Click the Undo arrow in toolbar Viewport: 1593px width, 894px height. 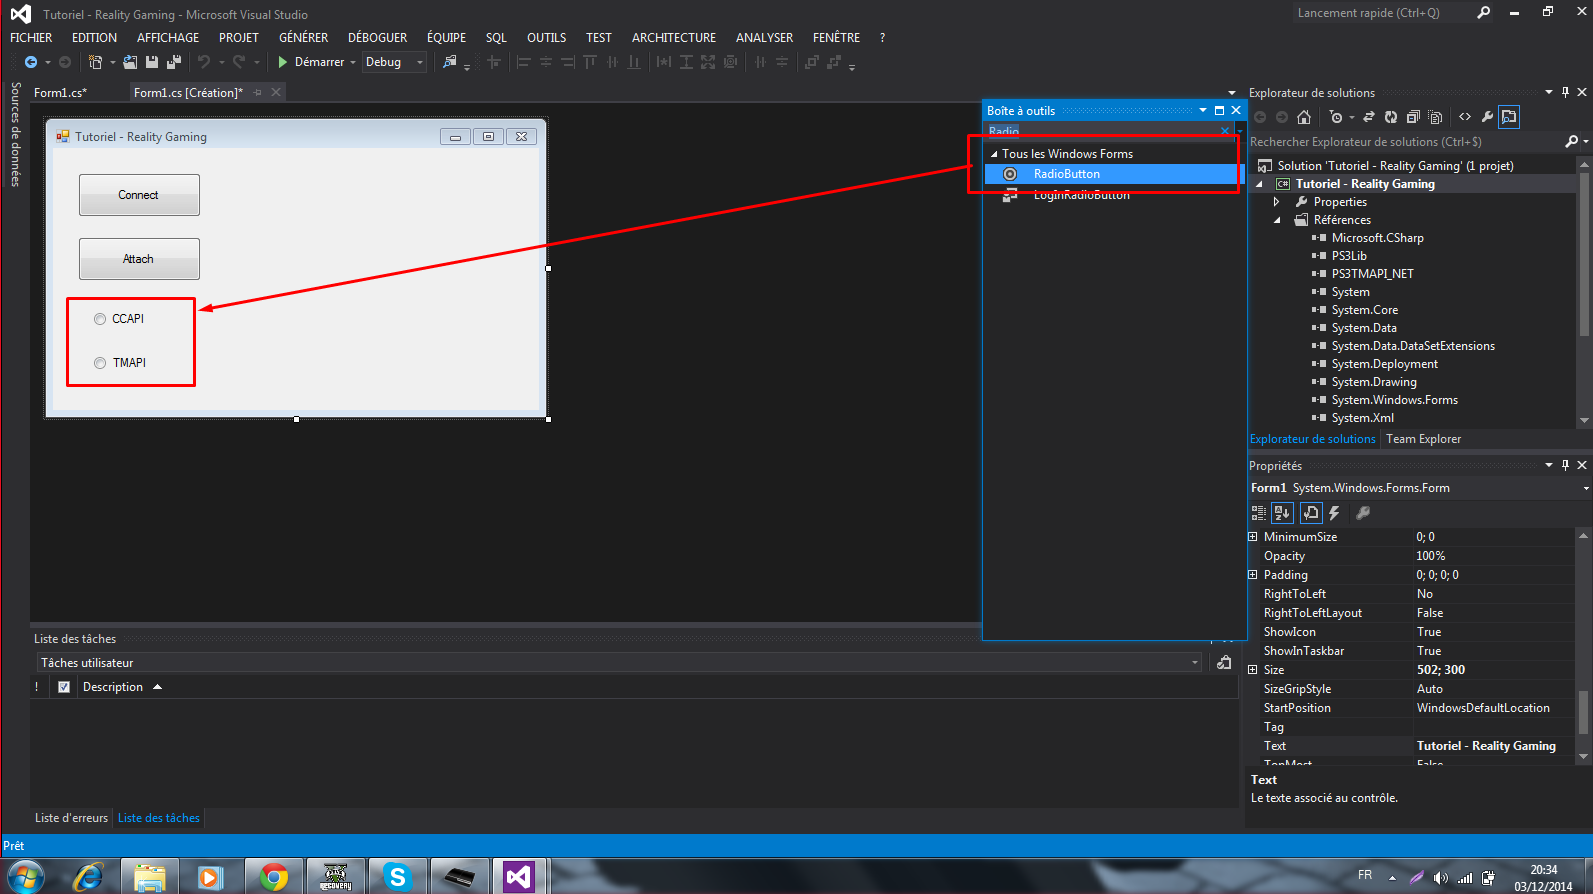pyautogui.click(x=204, y=62)
